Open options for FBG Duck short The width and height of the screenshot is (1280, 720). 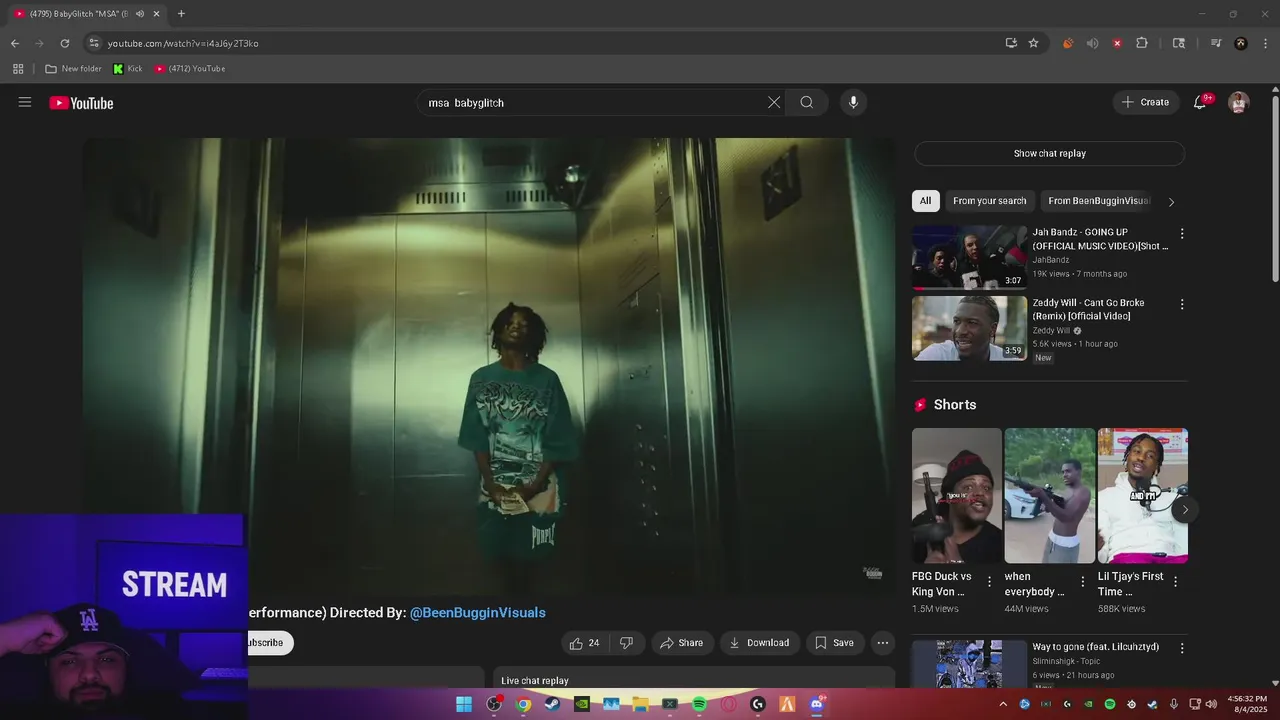[990, 581]
